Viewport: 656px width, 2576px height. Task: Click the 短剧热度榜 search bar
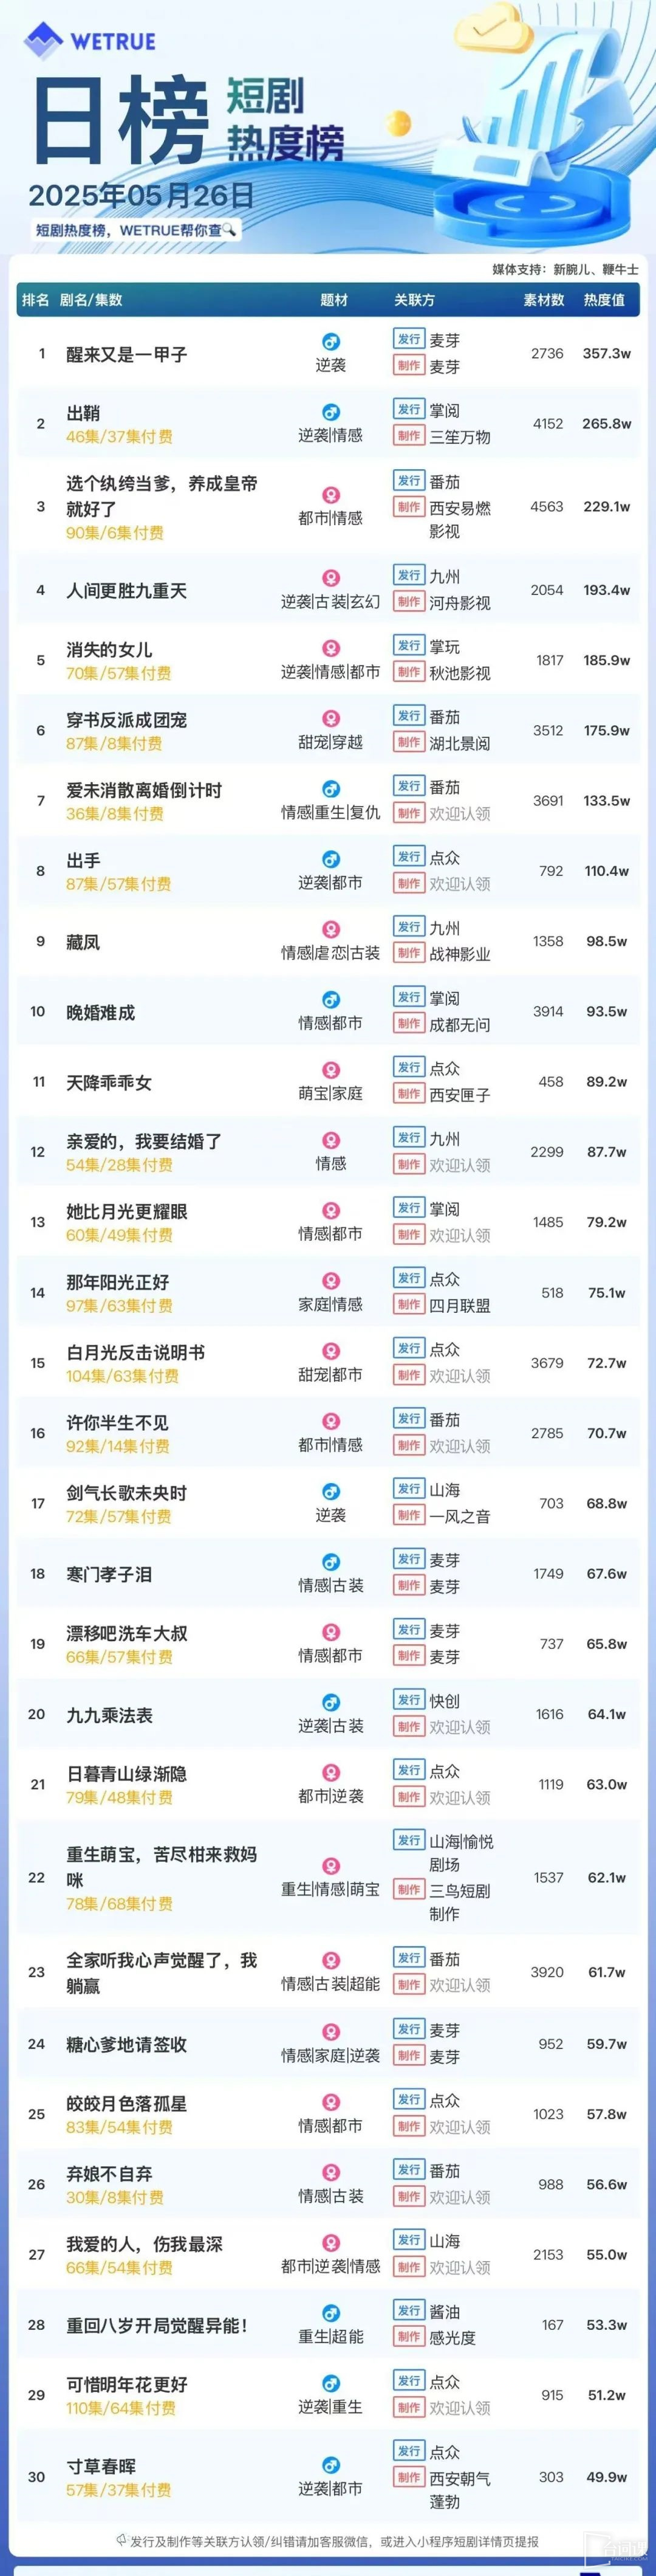135,230
